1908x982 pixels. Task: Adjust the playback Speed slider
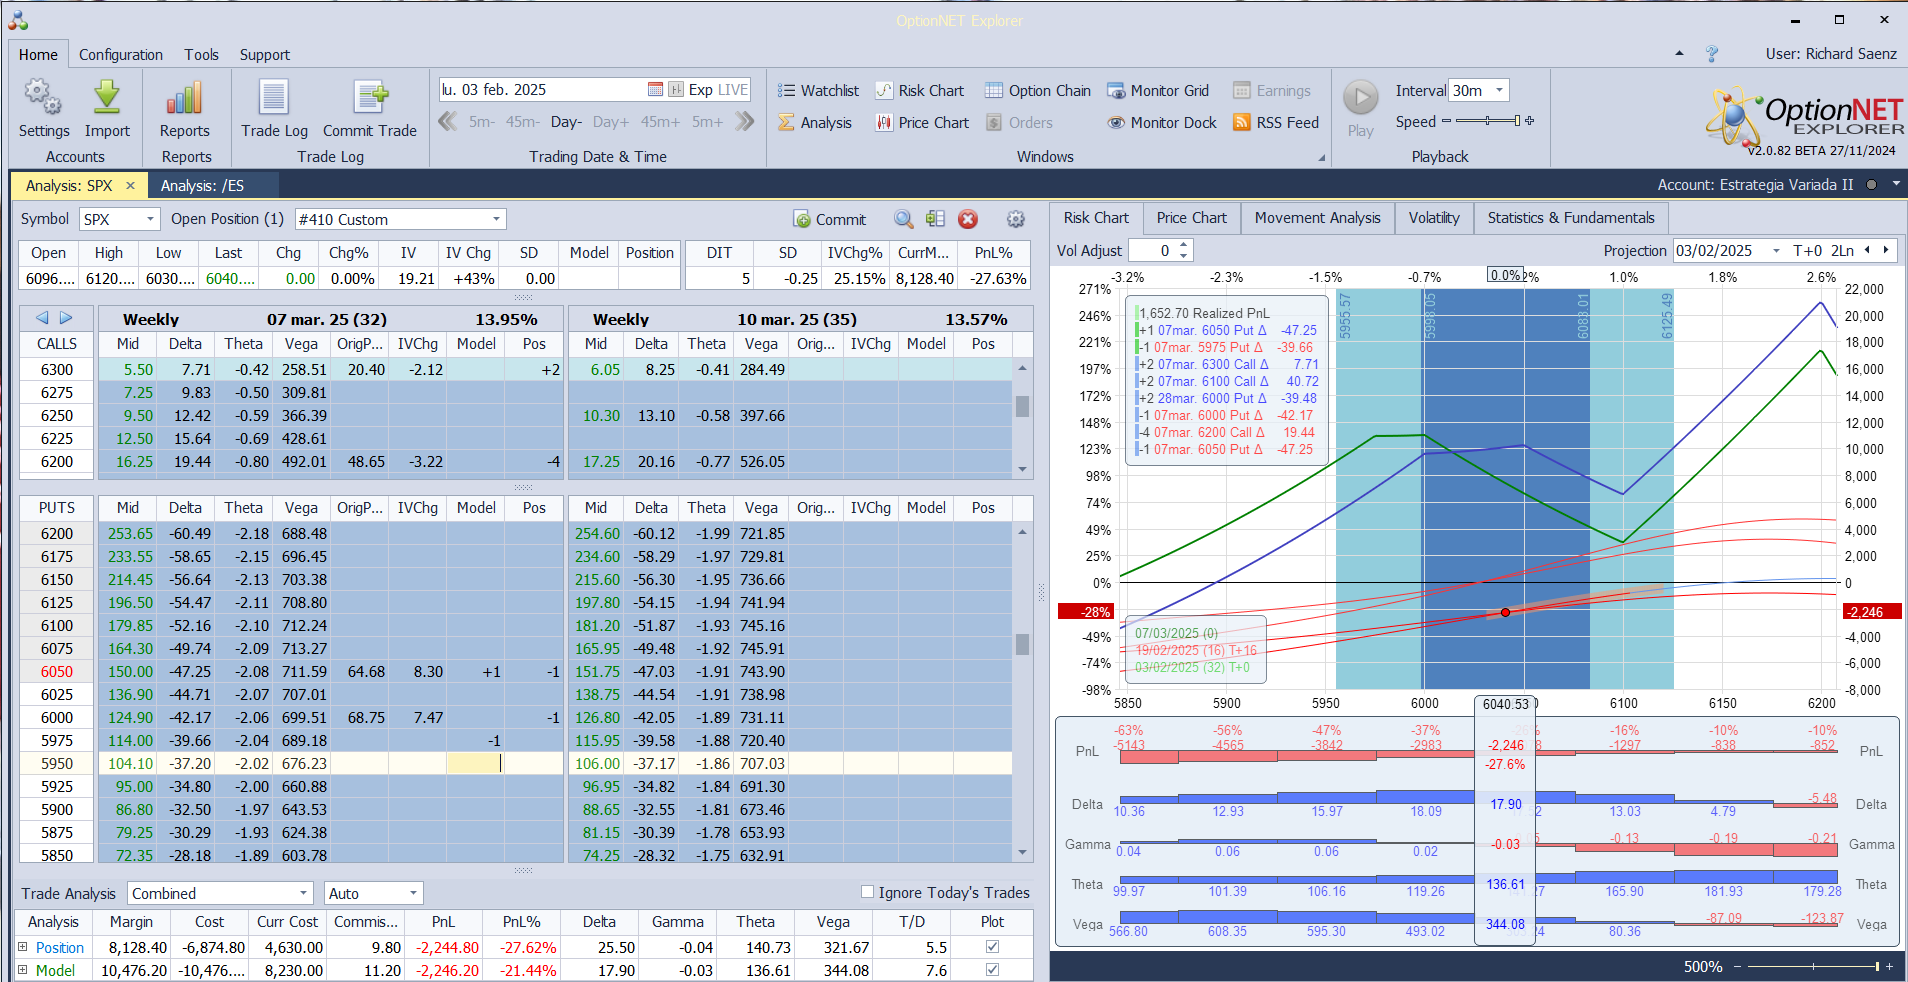[1488, 121]
